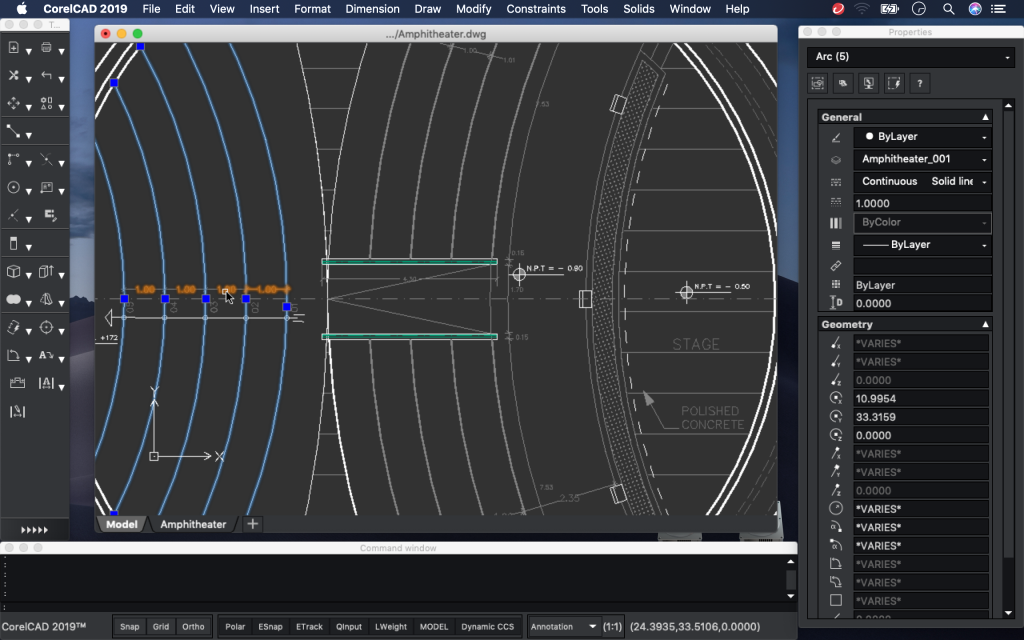Open the Constraints menu
This screenshot has height=640, width=1024.
[536, 9]
